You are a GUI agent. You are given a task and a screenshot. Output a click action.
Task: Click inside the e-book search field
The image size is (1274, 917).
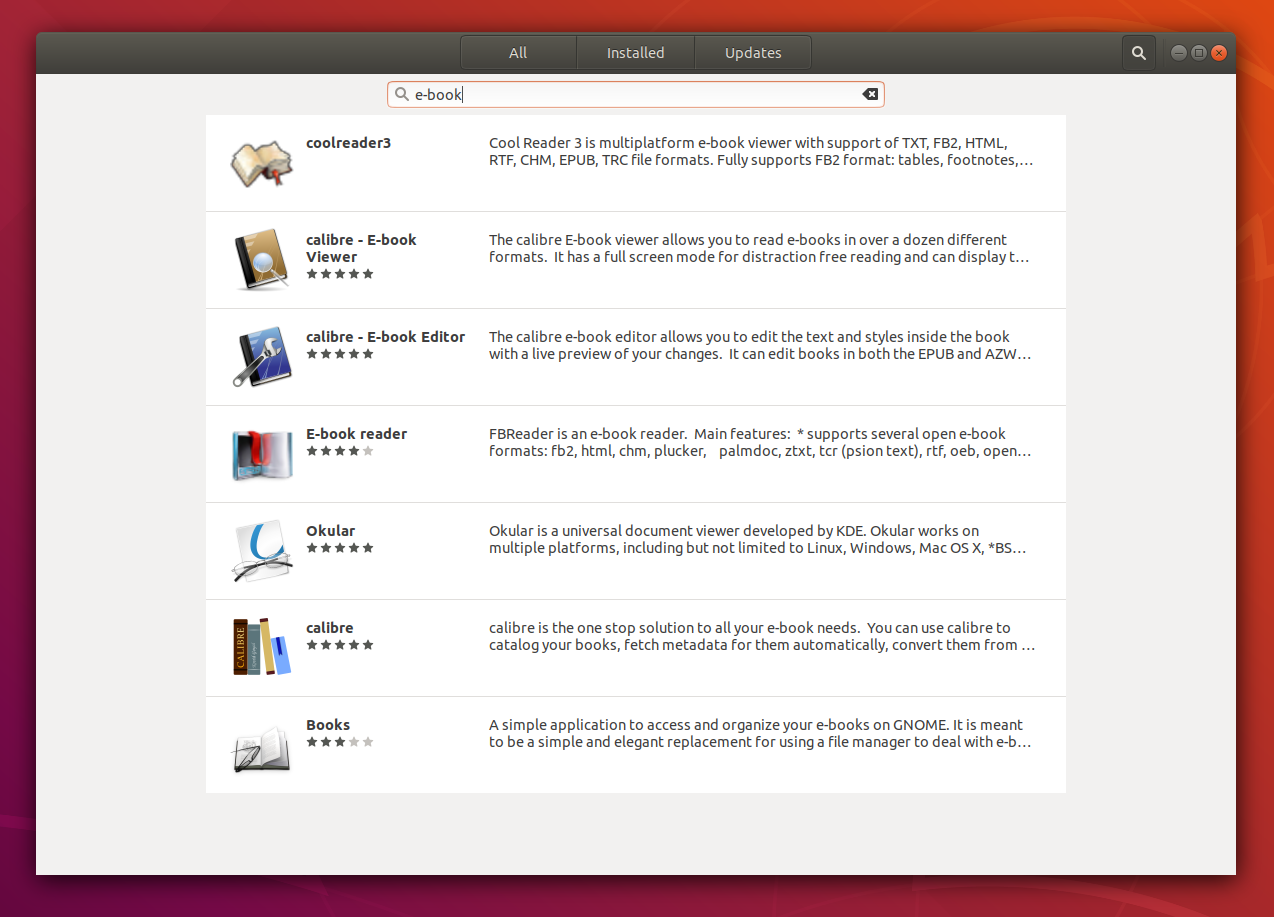pyautogui.click(x=636, y=94)
